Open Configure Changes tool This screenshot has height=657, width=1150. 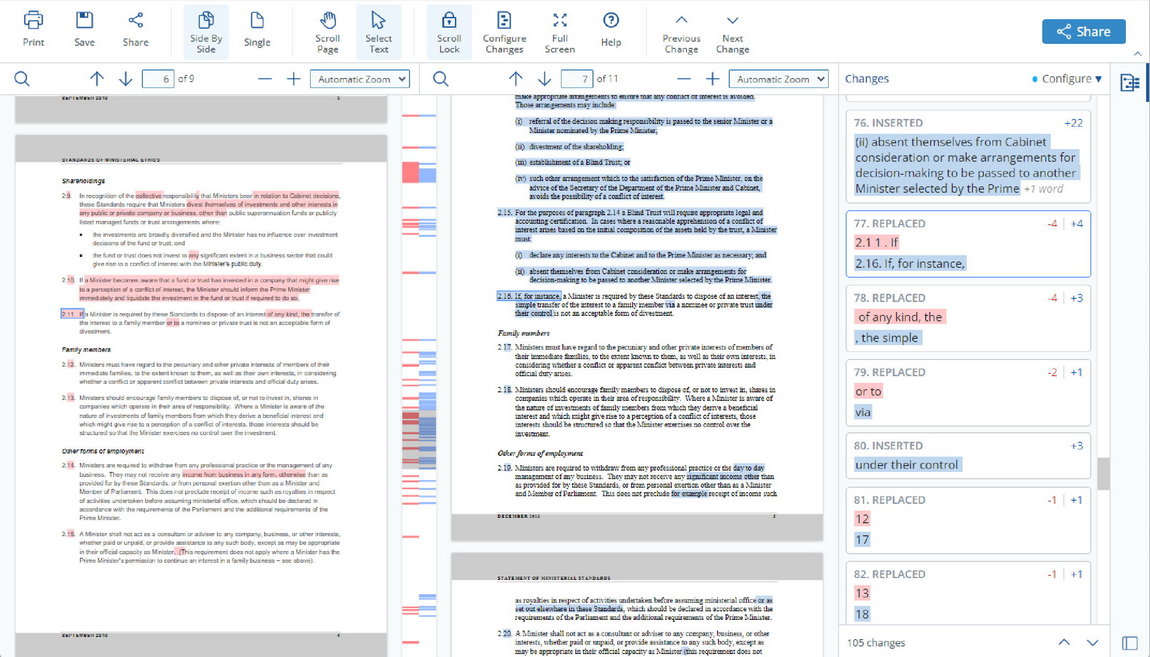(x=504, y=30)
